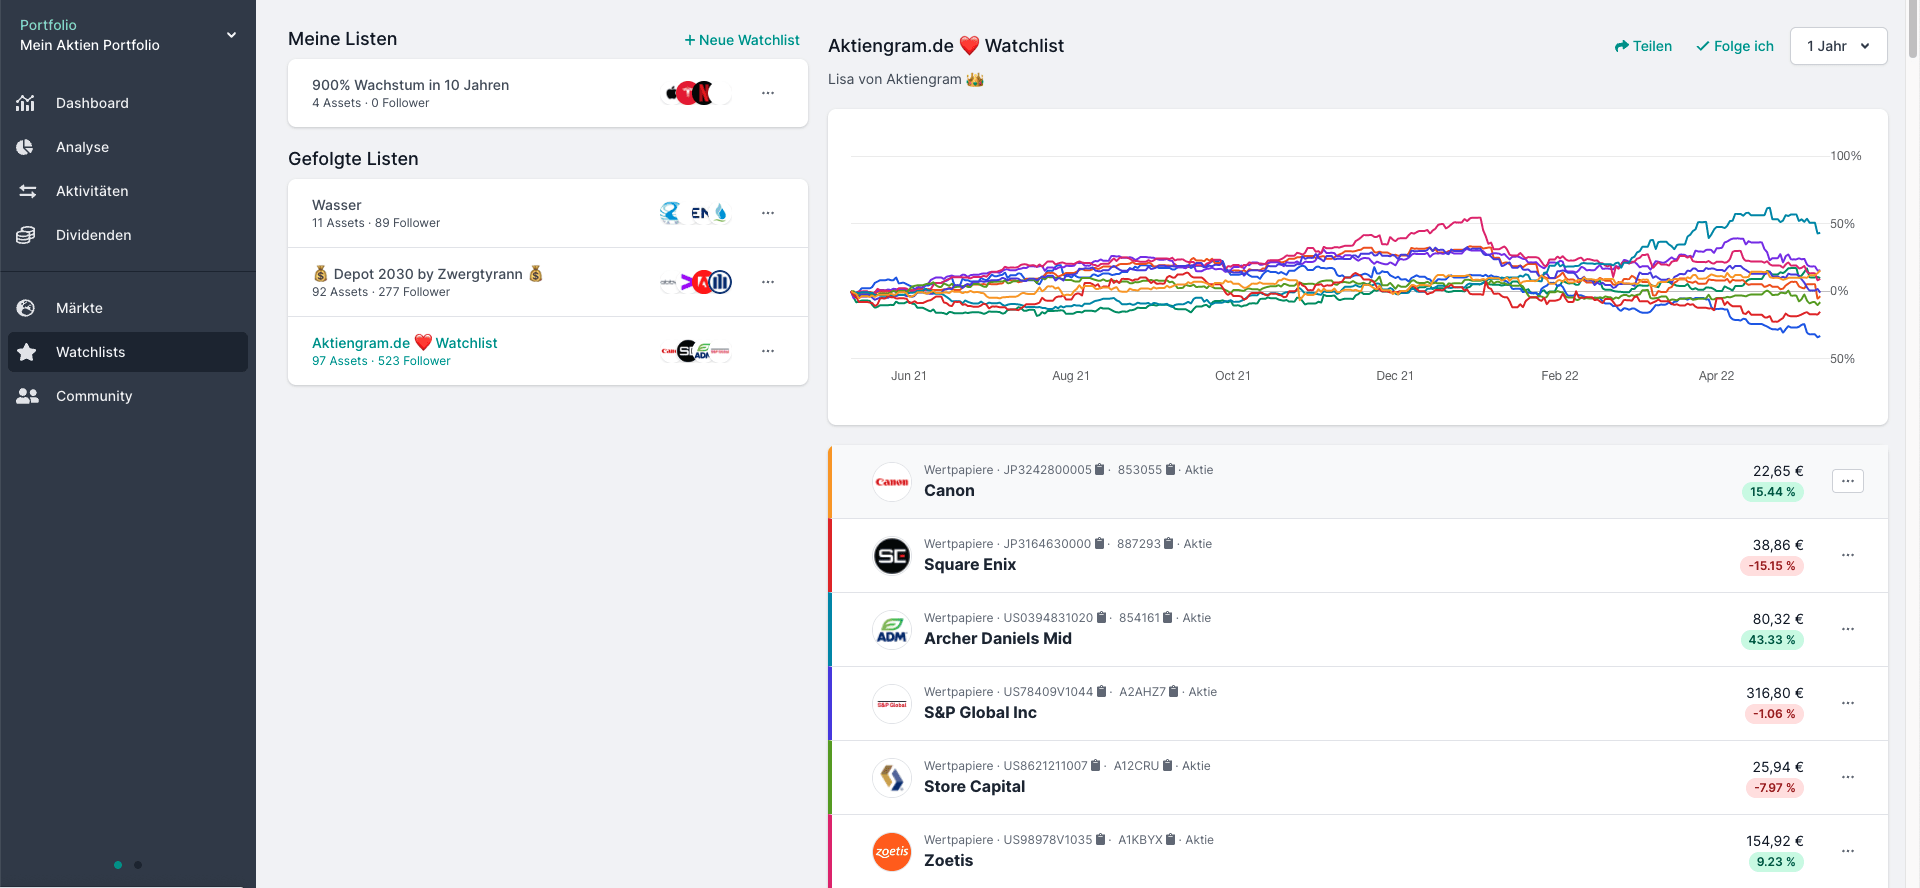The height and width of the screenshot is (888, 1920).
Task: Copy Canon WKN 853055 clipboard icon
Action: [1170, 469]
